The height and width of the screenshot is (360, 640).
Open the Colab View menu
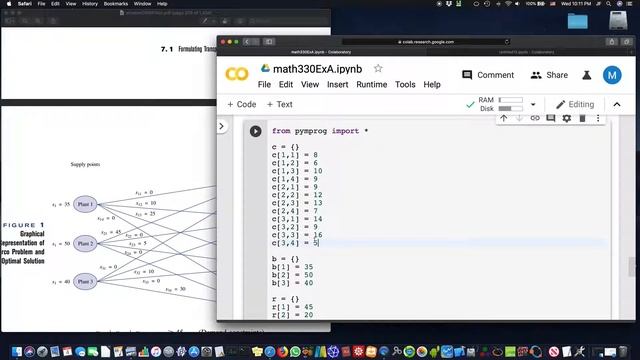[x=310, y=84]
